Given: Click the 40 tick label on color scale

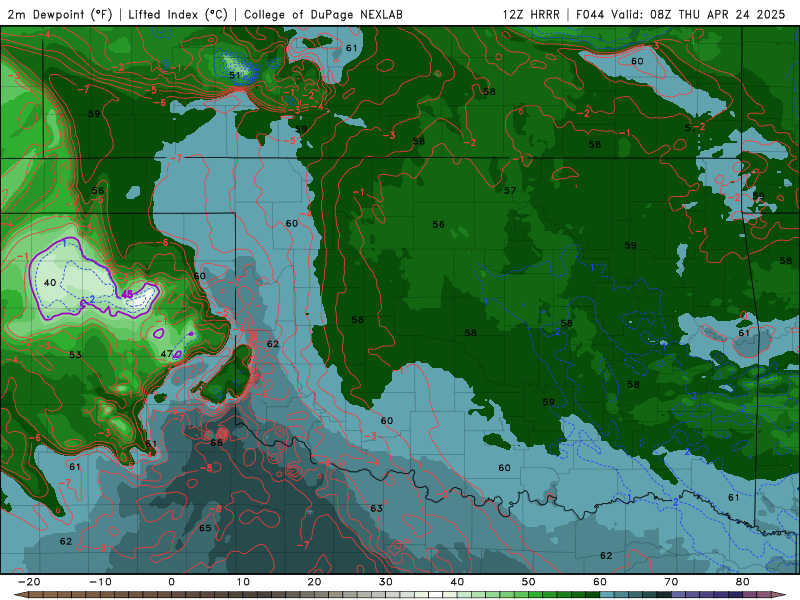Looking at the screenshot, I should (x=457, y=582).
